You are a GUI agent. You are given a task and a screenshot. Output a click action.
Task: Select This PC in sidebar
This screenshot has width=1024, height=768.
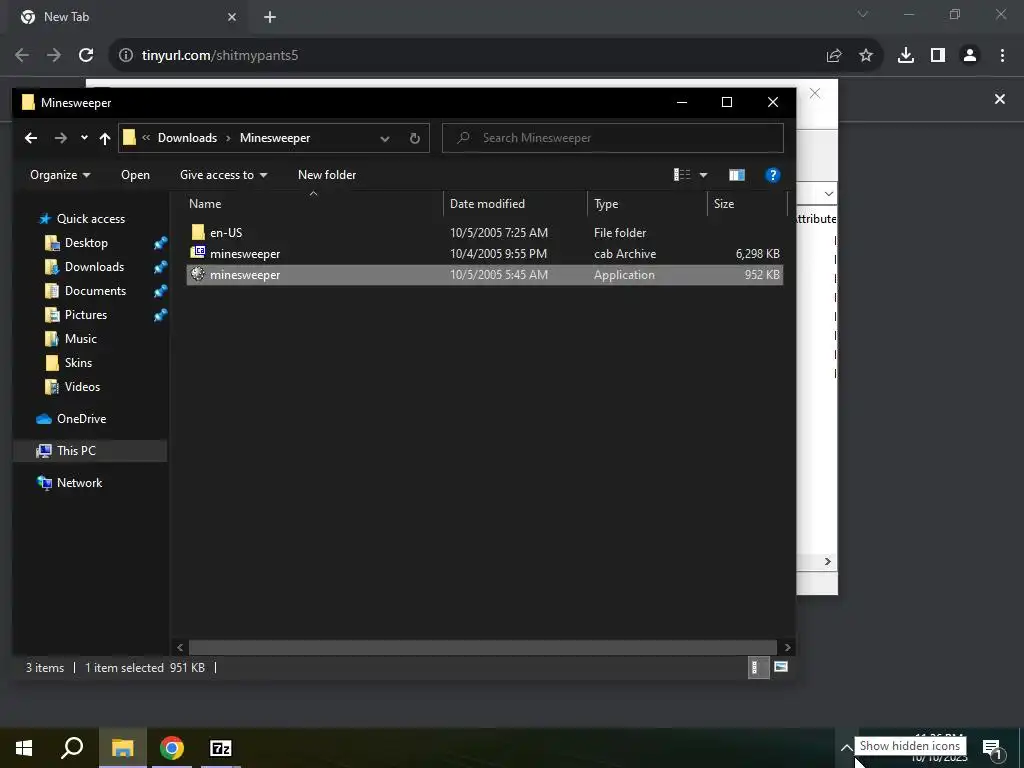click(x=90, y=451)
